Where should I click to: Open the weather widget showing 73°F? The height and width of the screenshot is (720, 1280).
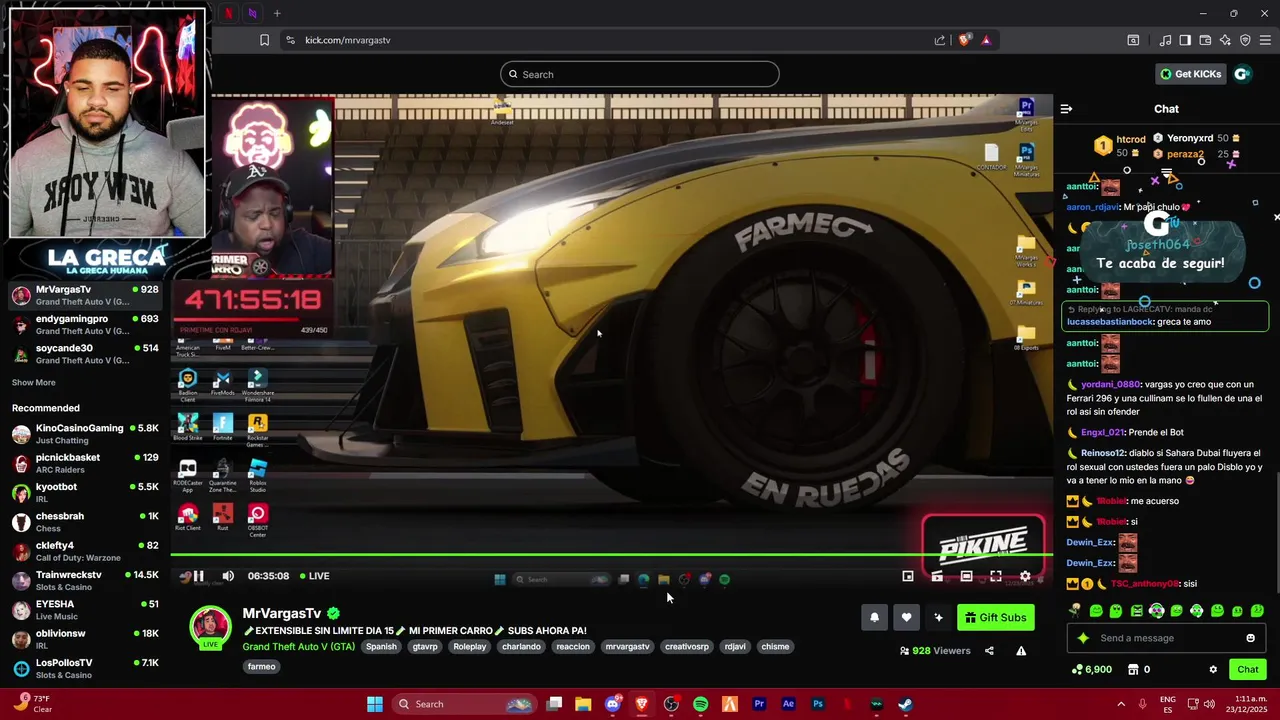[x=32, y=704]
